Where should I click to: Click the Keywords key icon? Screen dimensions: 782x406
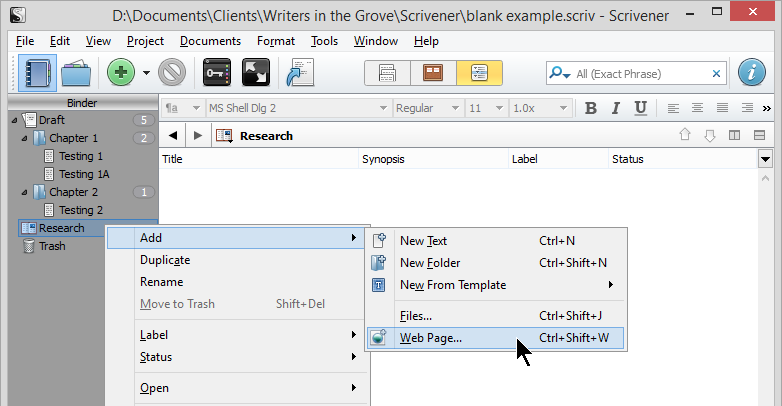coord(216,74)
